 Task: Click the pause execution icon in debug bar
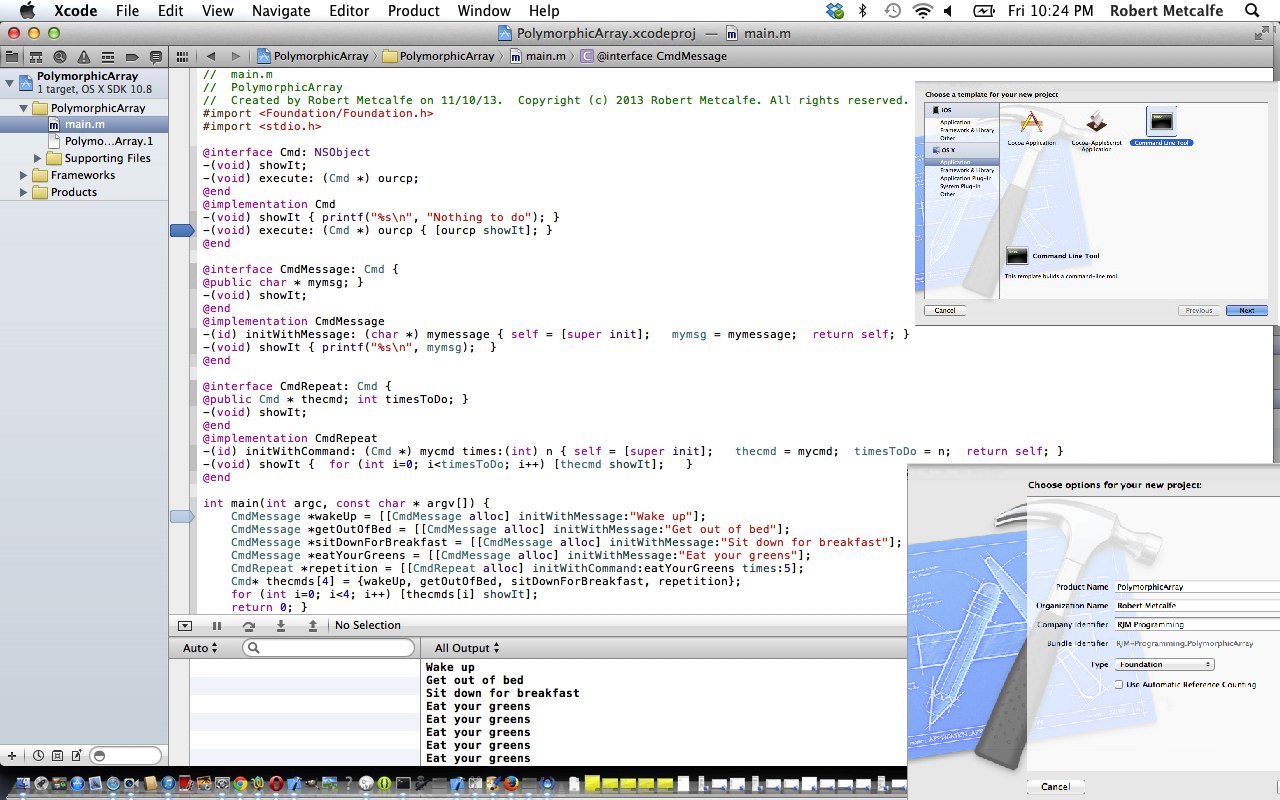tap(216, 626)
